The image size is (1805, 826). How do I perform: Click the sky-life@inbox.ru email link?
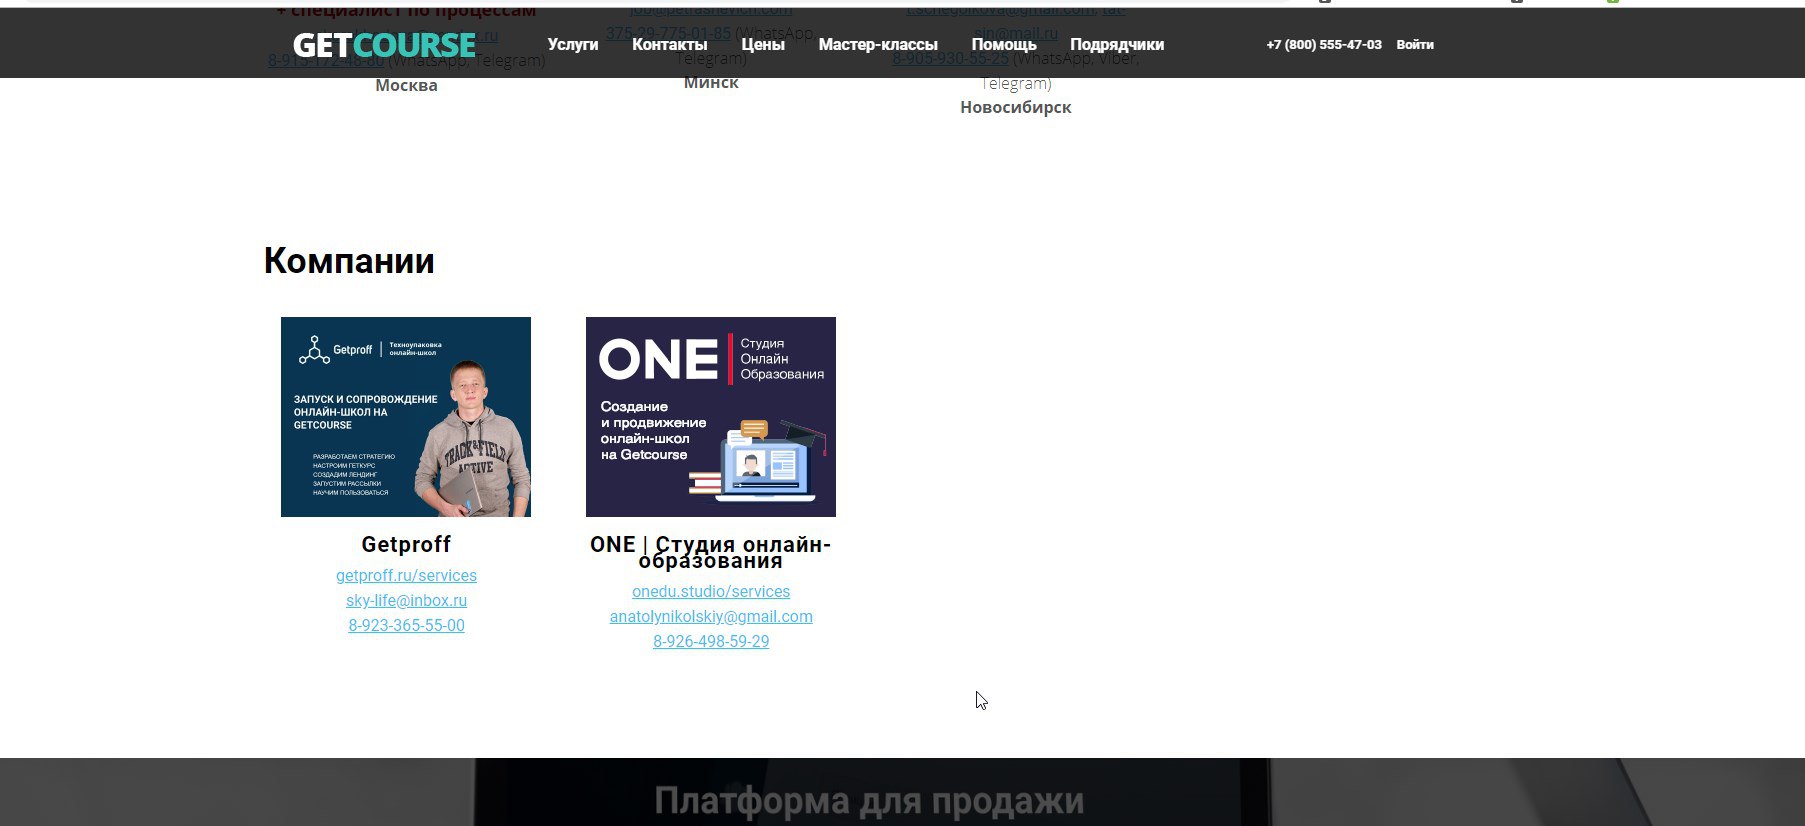point(406,600)
